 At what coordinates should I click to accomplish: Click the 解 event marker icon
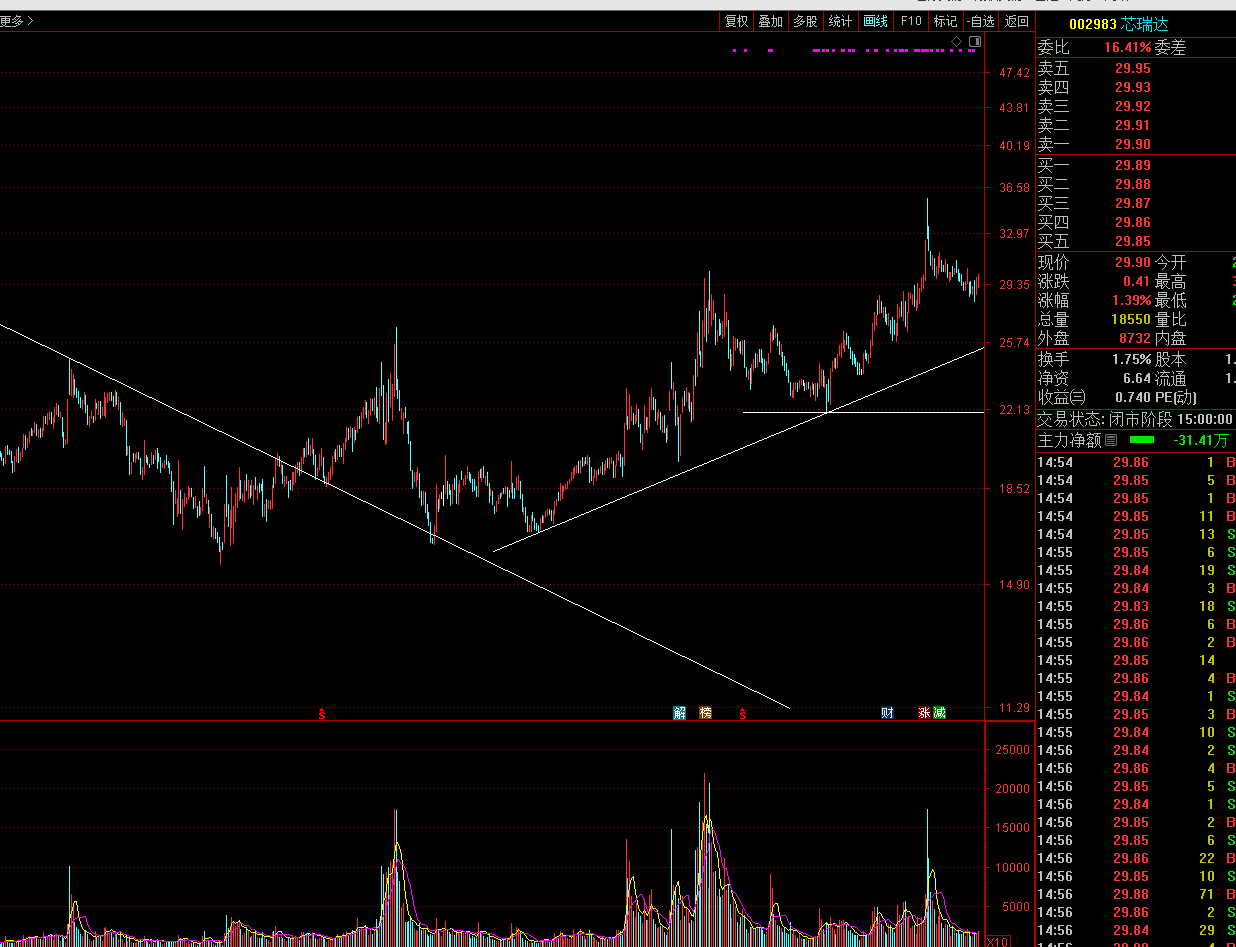(680, 713)
